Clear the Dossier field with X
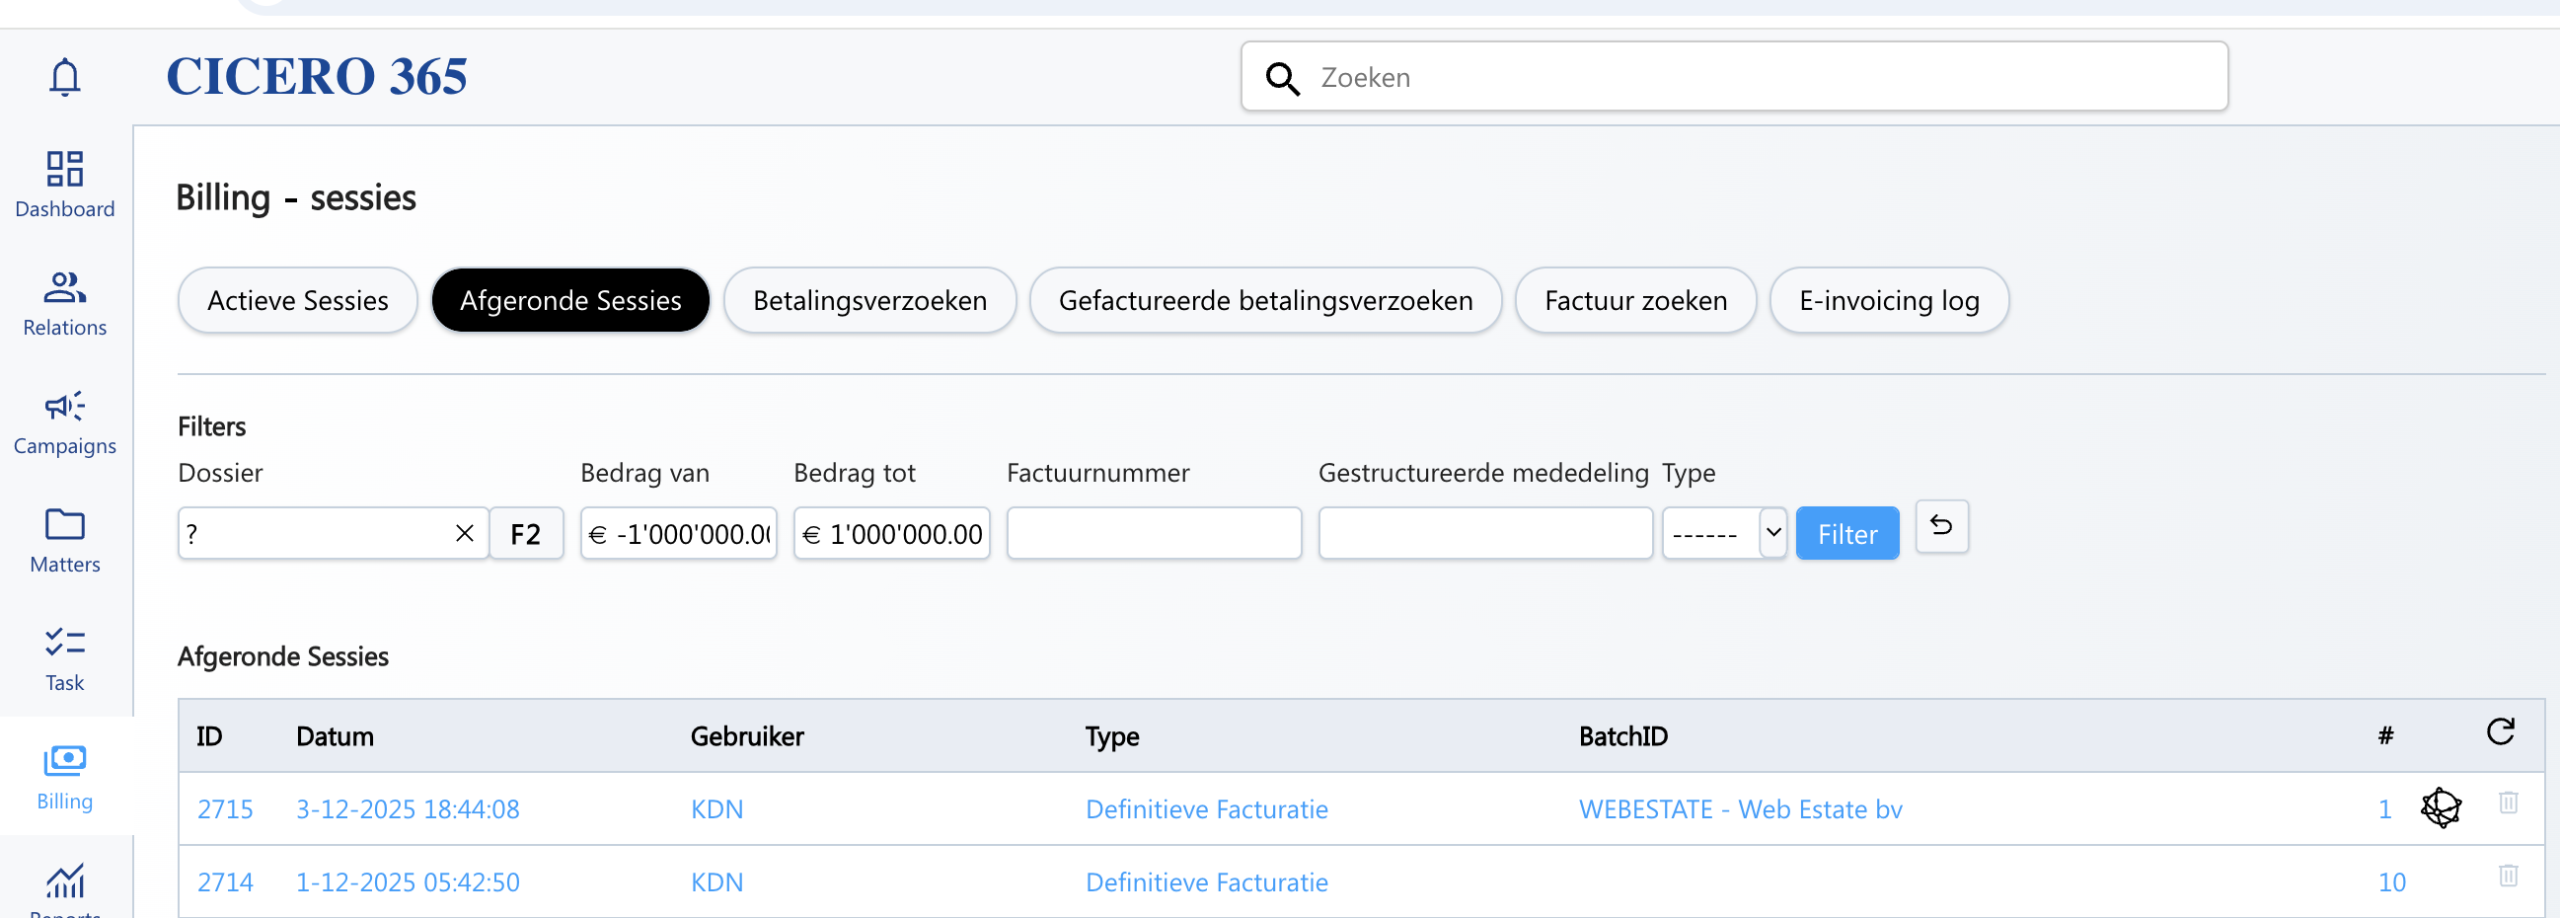Viewport: 2560px width, 918px height. pos(465,534)
